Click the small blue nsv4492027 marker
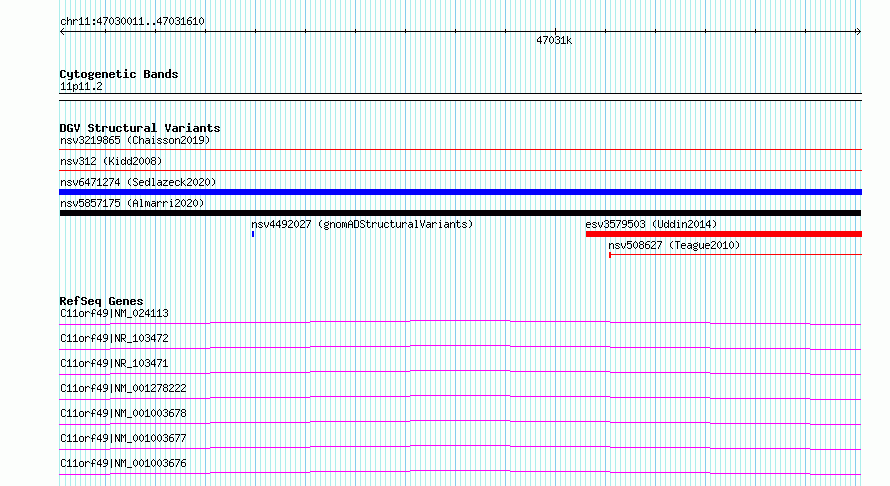The height and width of the screenshot is (486, 890). pyautogui.click(x=253, y=234)
